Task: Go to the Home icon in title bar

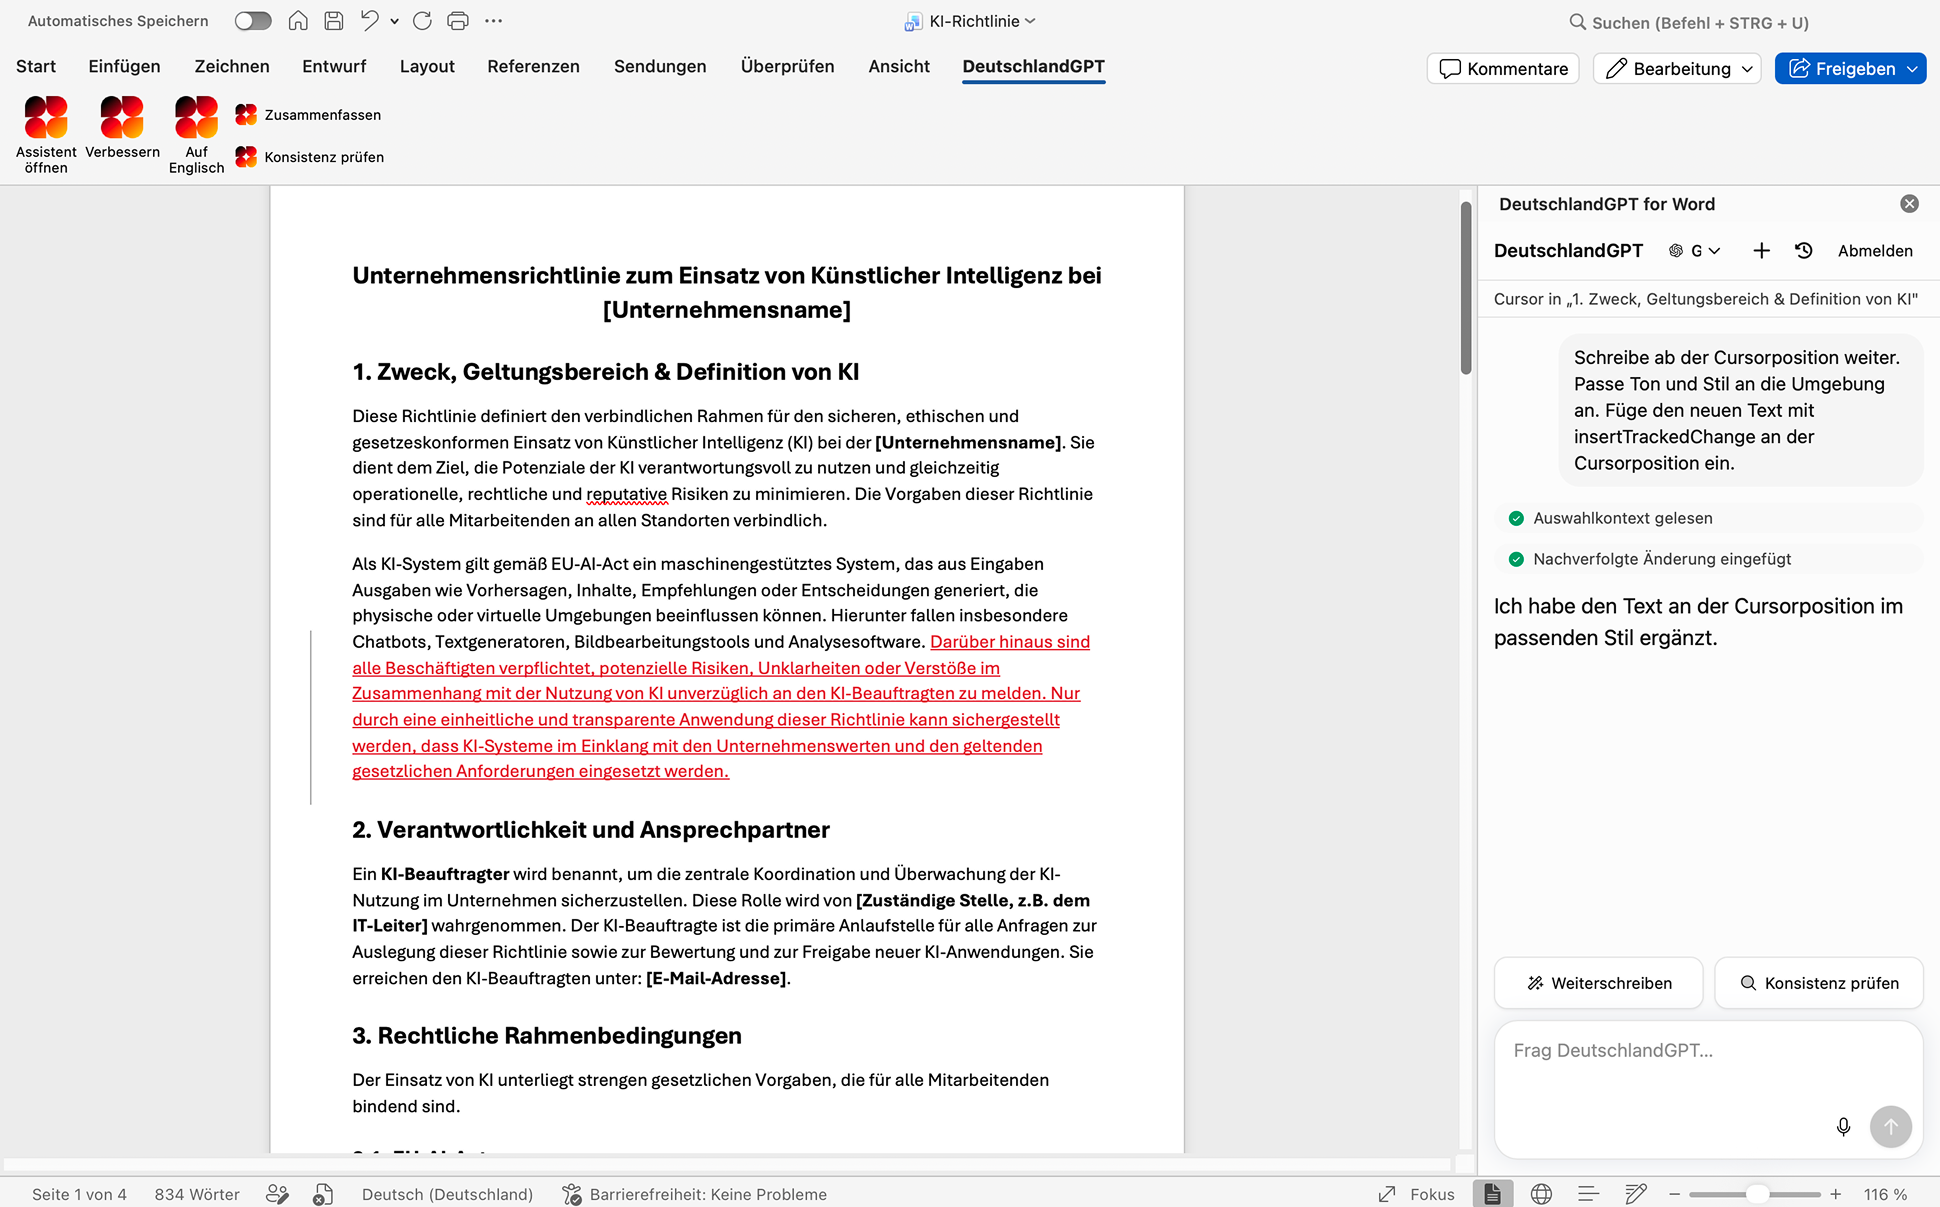Action: click(298, 21)
